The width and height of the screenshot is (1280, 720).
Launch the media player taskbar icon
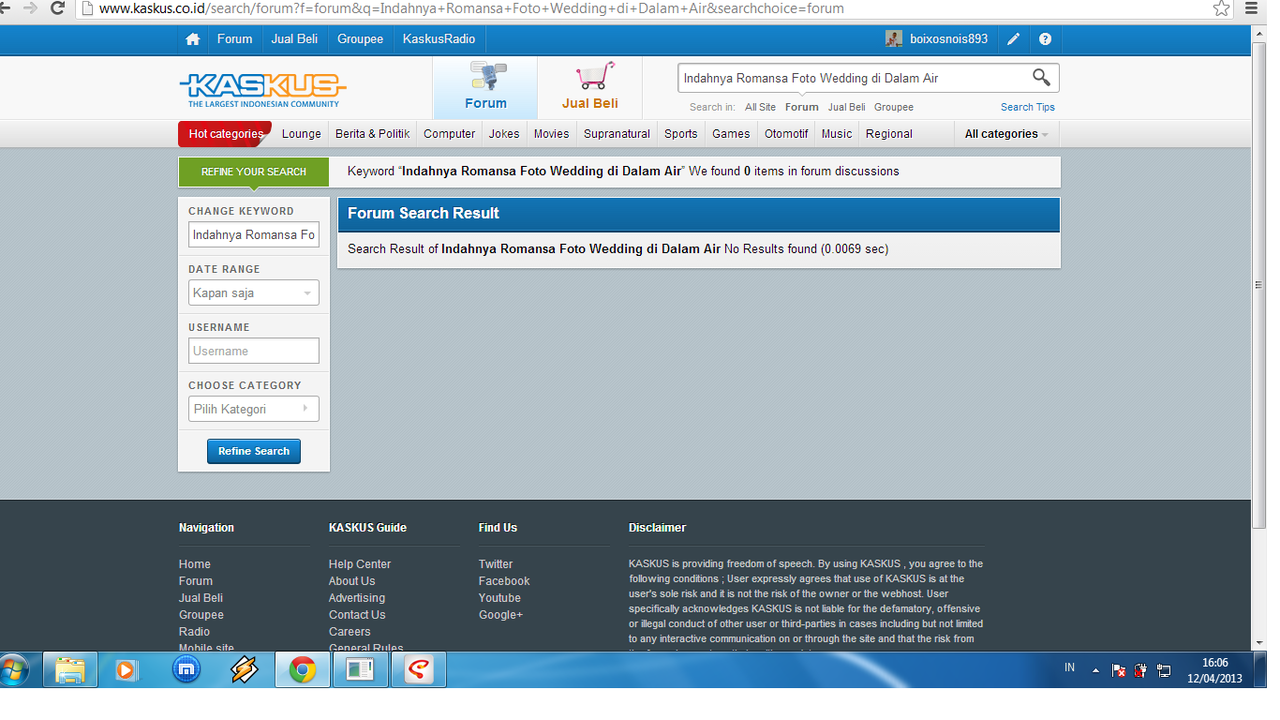(126, 670)
